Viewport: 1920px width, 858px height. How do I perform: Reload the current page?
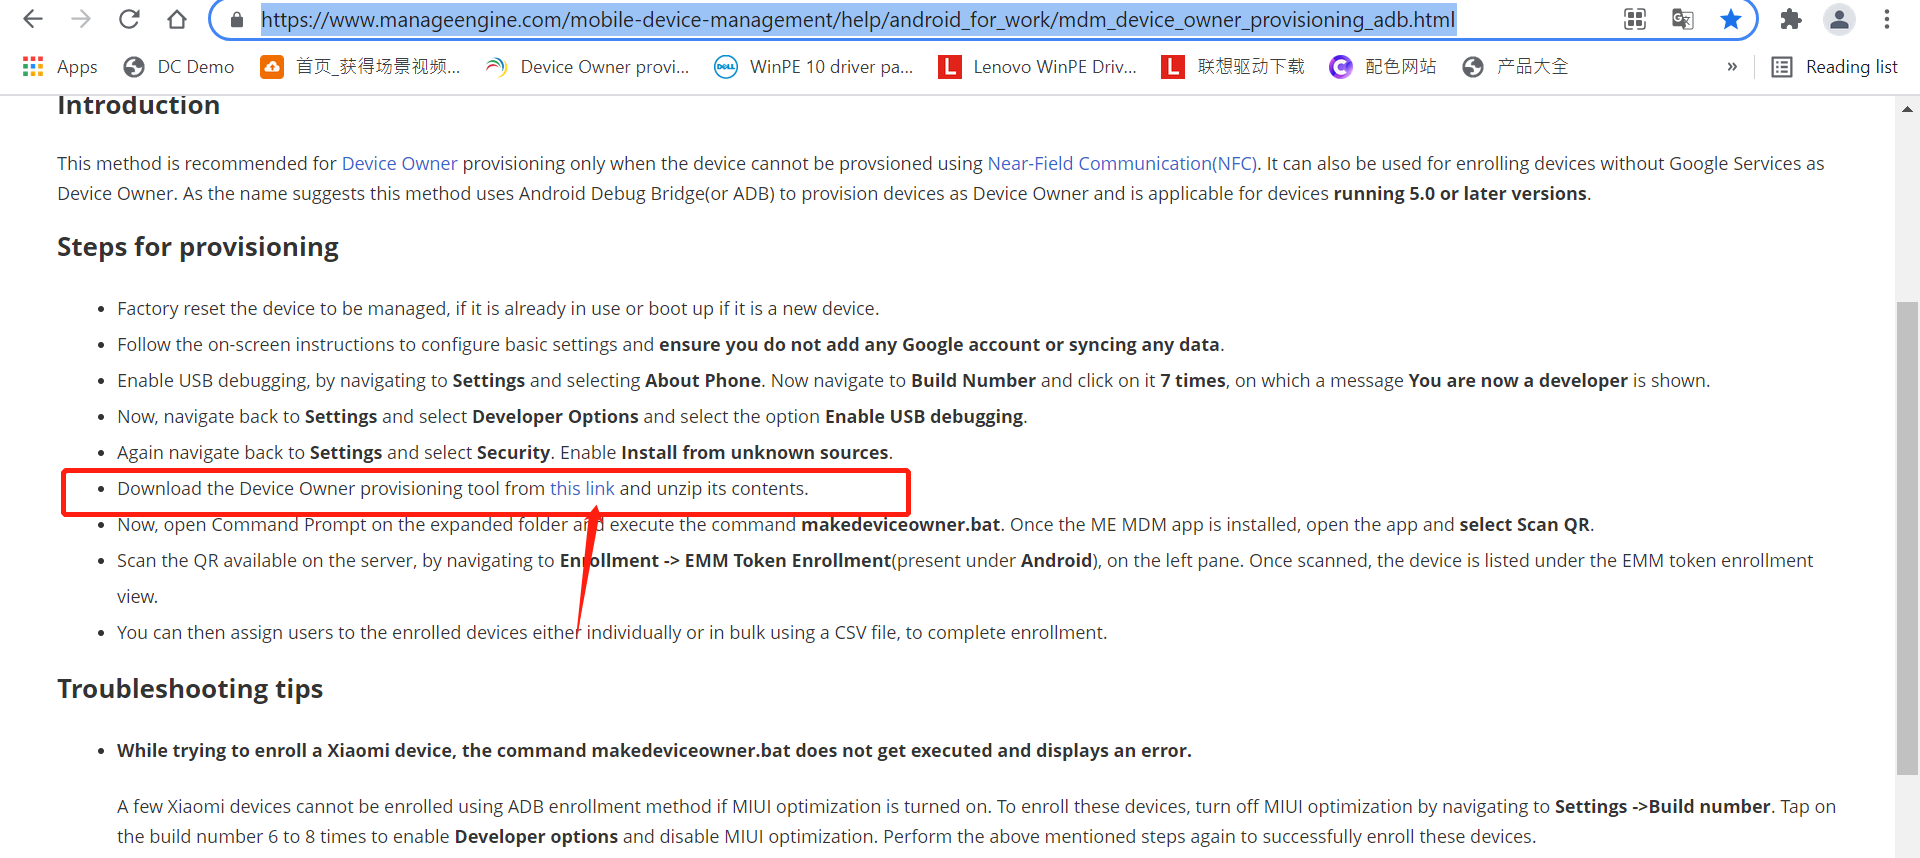(x=129, y=19)
